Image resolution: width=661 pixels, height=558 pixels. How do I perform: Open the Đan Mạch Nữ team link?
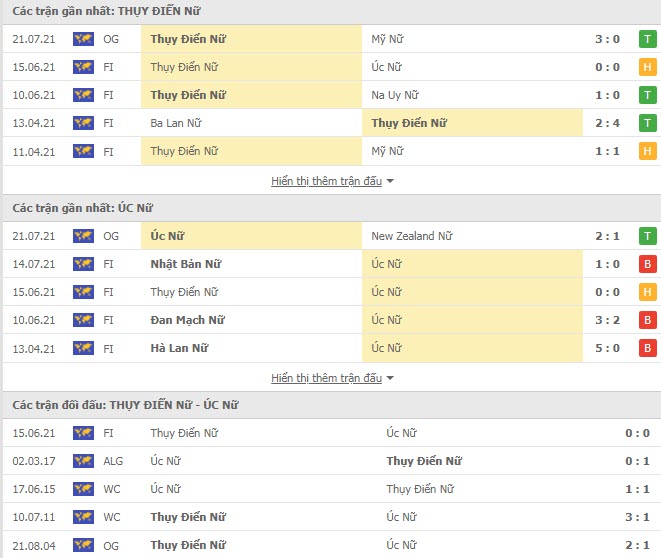click(x=187, y=320)
